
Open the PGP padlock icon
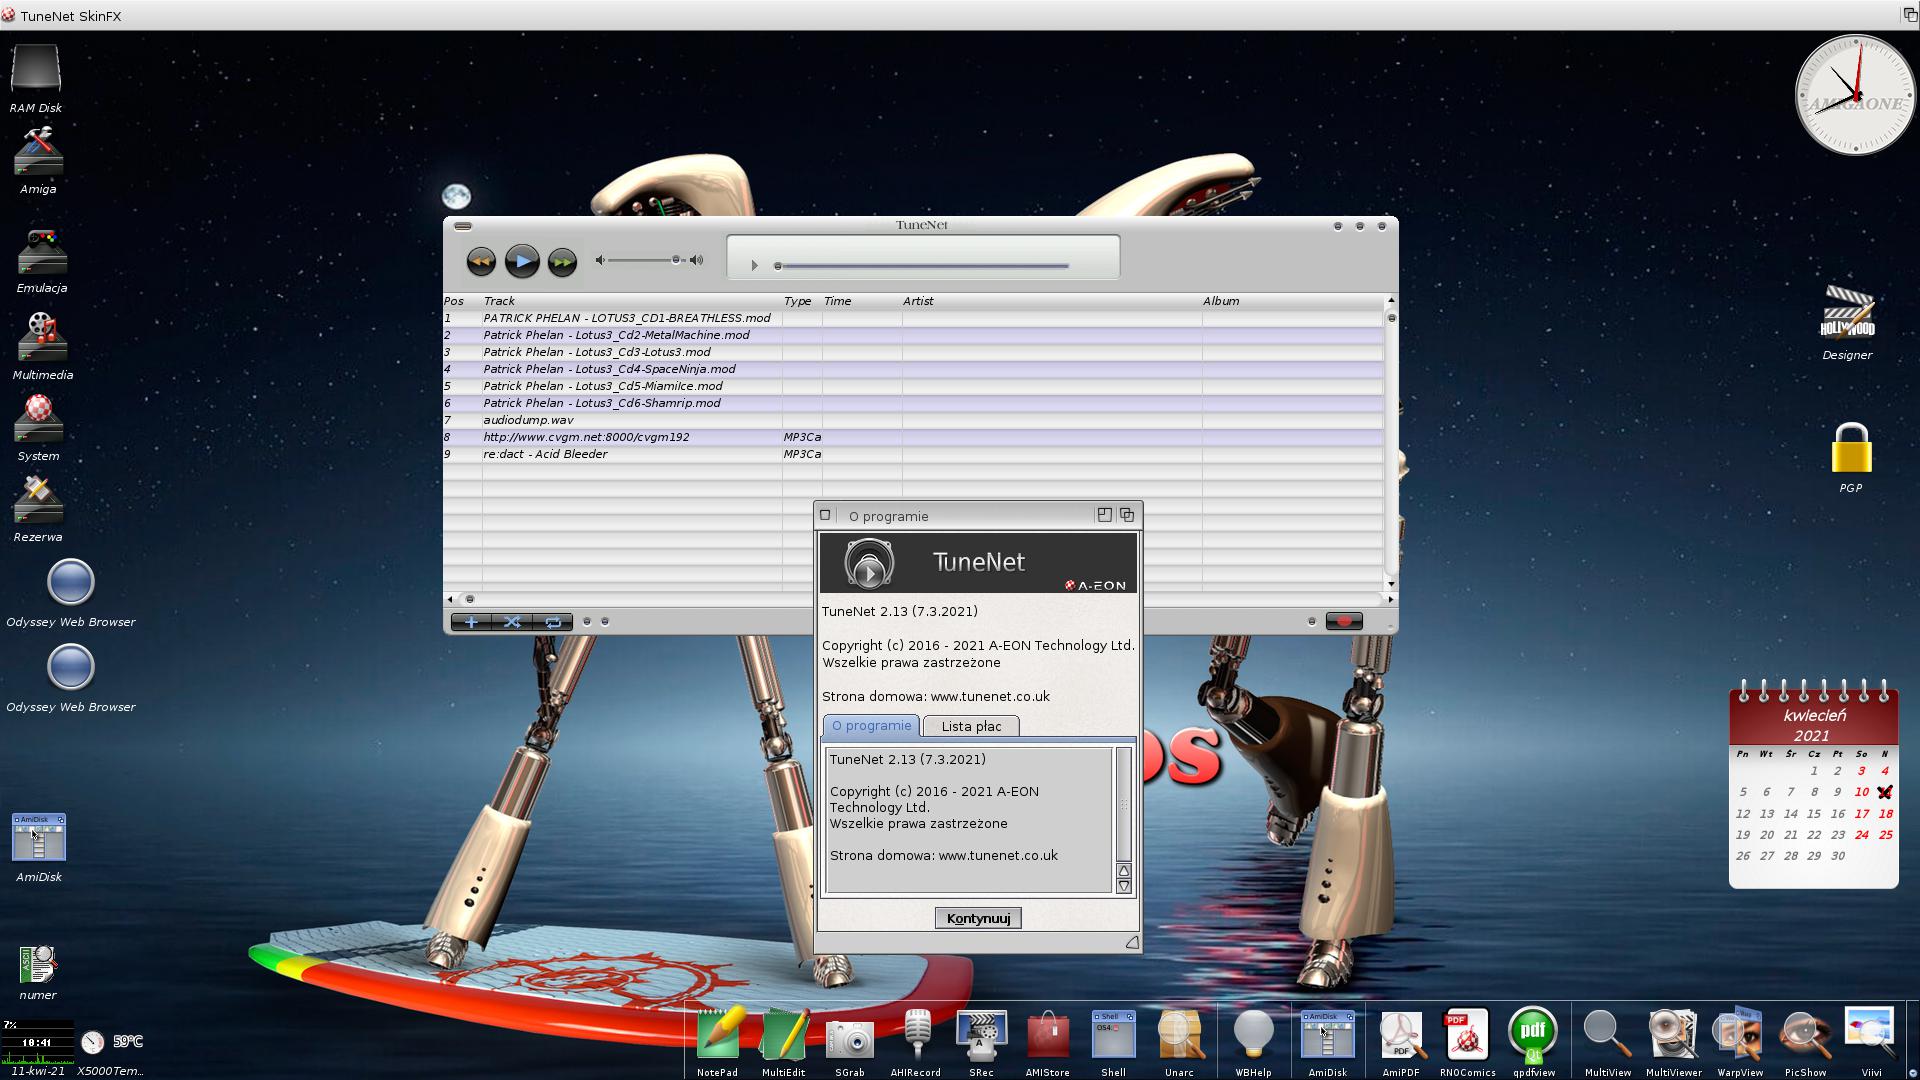tap(1851, 457)
